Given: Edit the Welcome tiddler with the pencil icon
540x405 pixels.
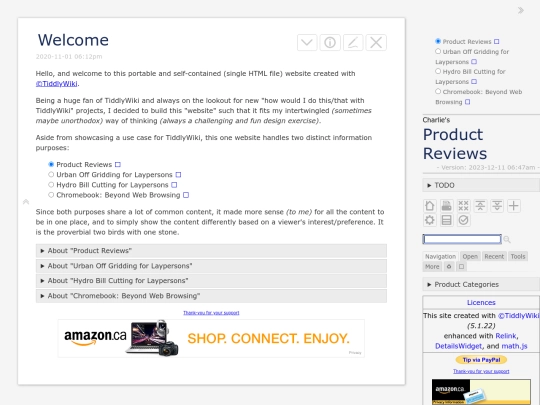Looking at the screenshot, I should (353, 43).
